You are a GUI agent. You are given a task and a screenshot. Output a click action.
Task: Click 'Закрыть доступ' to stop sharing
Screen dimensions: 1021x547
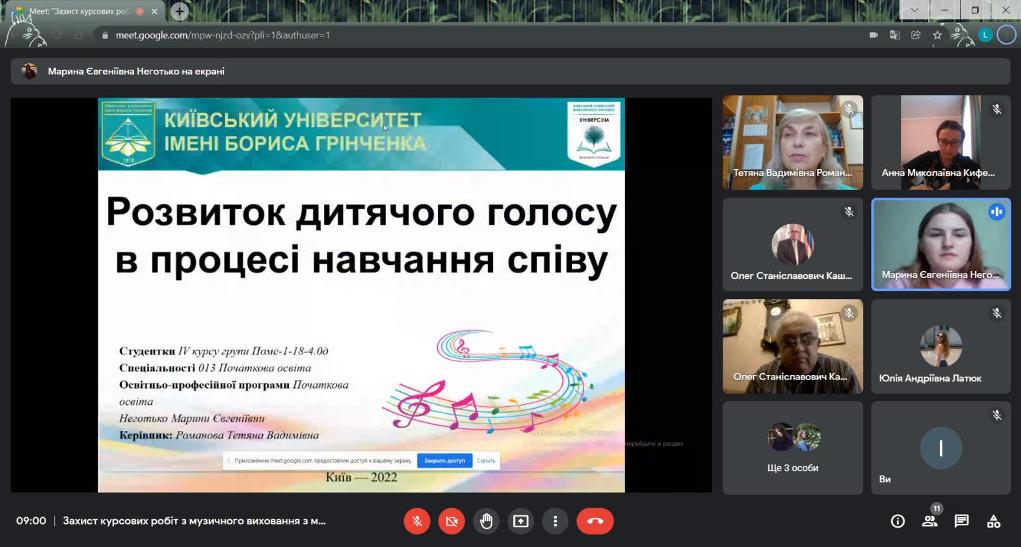(445, 460)
